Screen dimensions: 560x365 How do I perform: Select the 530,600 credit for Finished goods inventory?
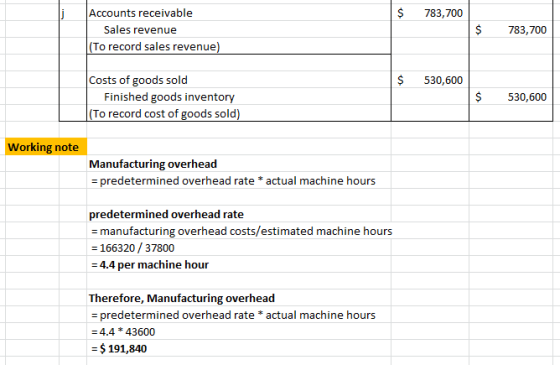point(511,97)
